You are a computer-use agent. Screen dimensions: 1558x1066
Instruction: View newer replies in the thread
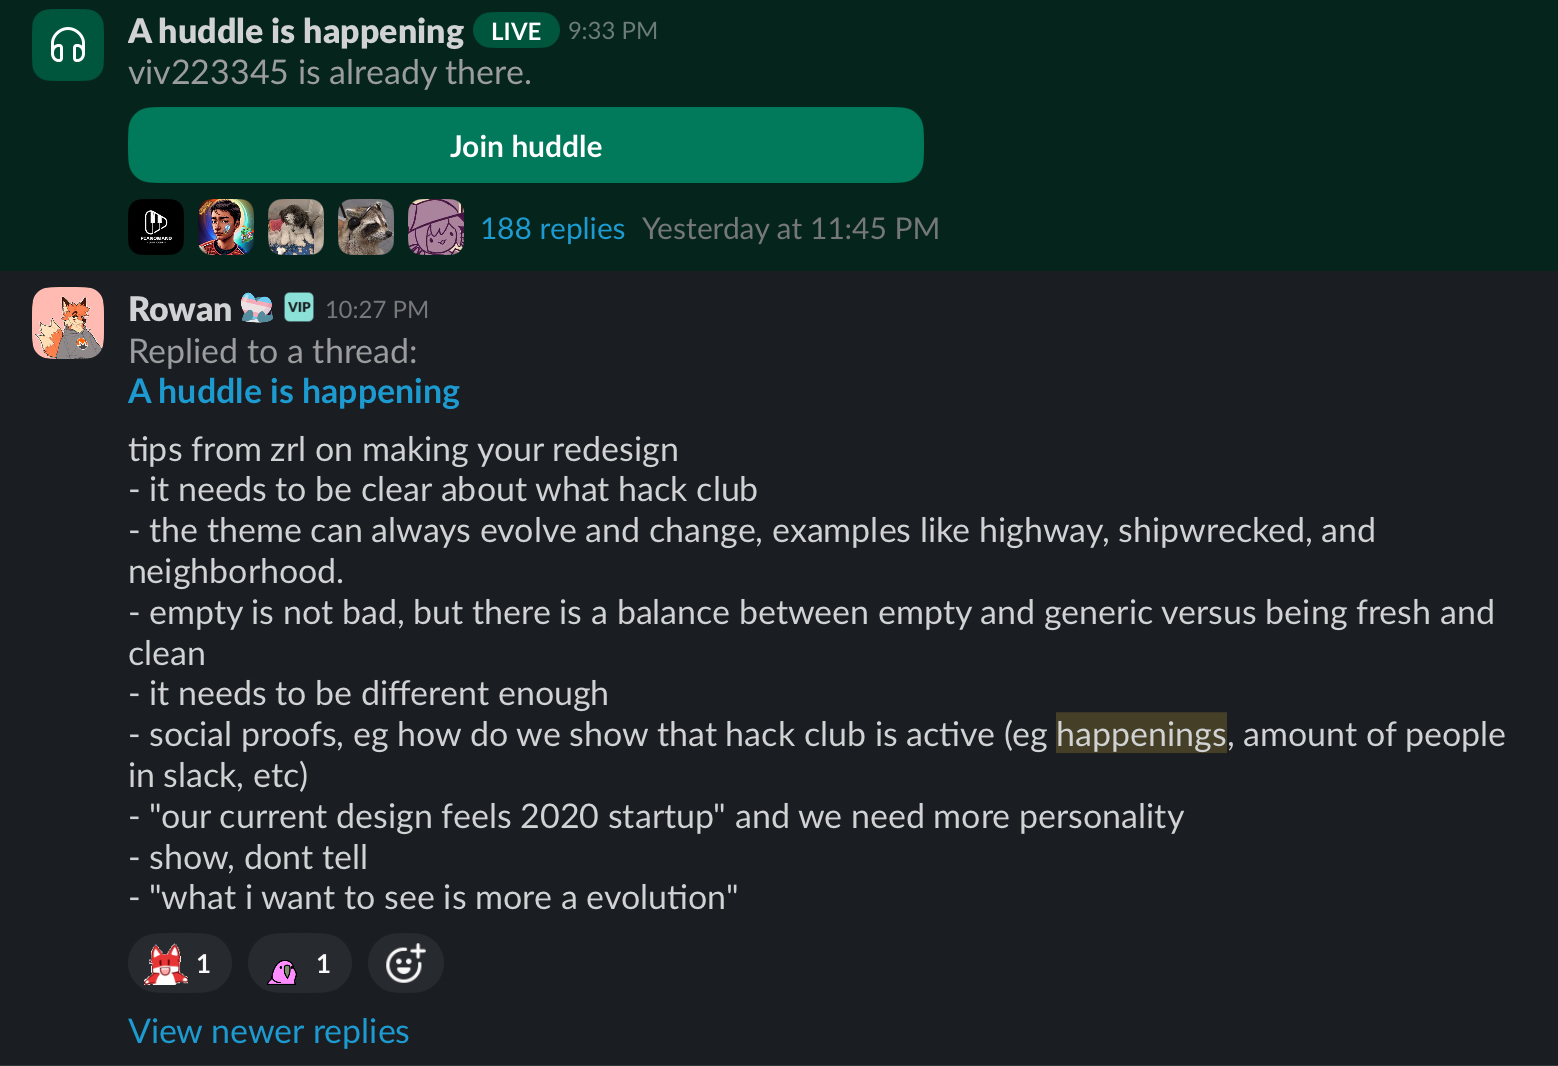click(x=268, y=1031)
